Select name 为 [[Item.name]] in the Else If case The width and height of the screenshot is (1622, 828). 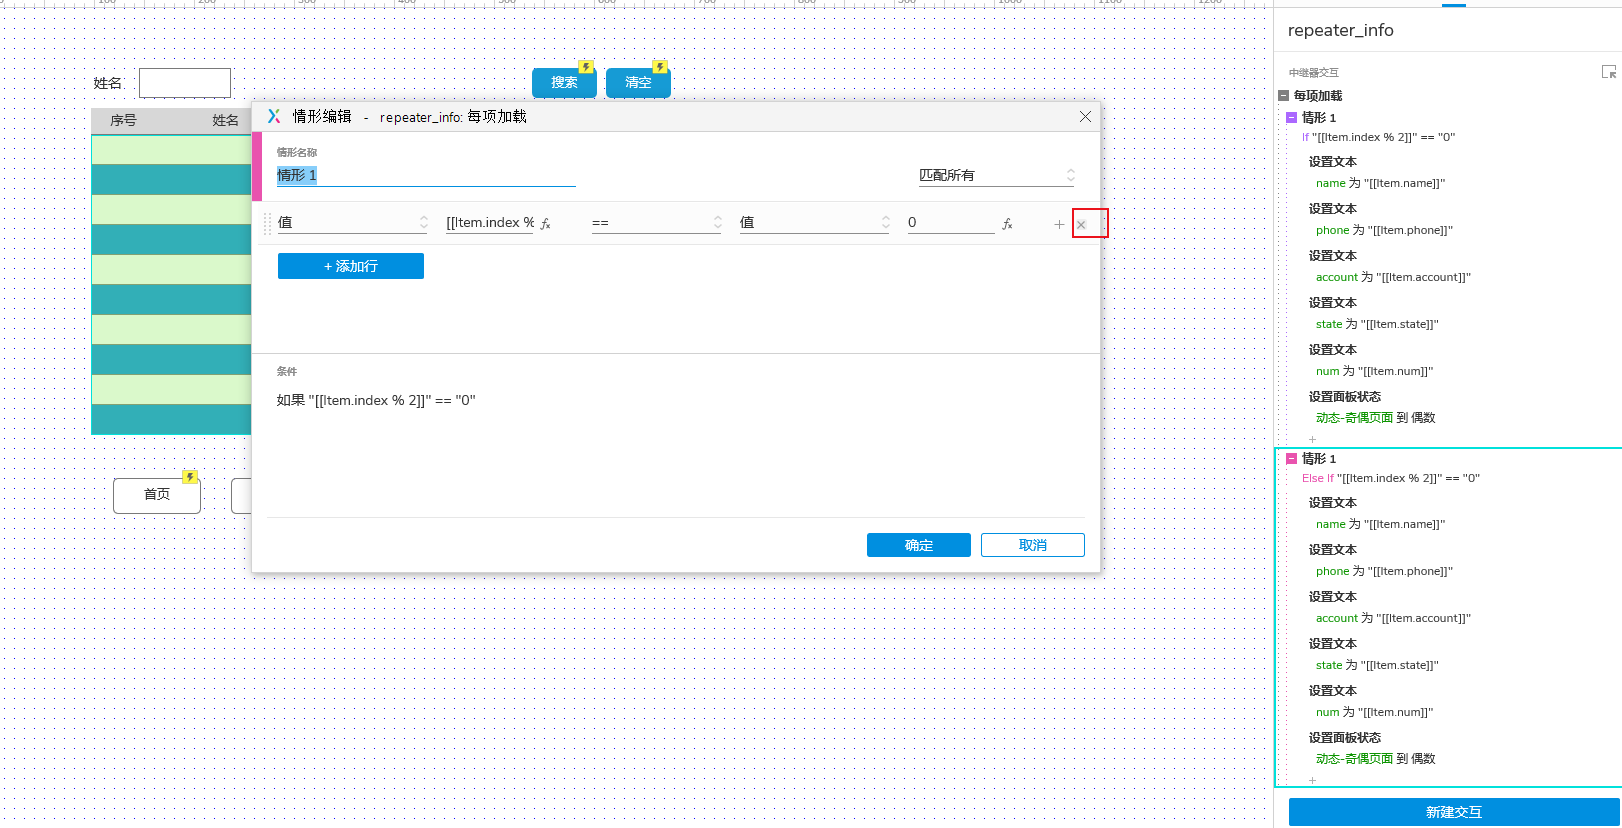(x=1380, y=525)
